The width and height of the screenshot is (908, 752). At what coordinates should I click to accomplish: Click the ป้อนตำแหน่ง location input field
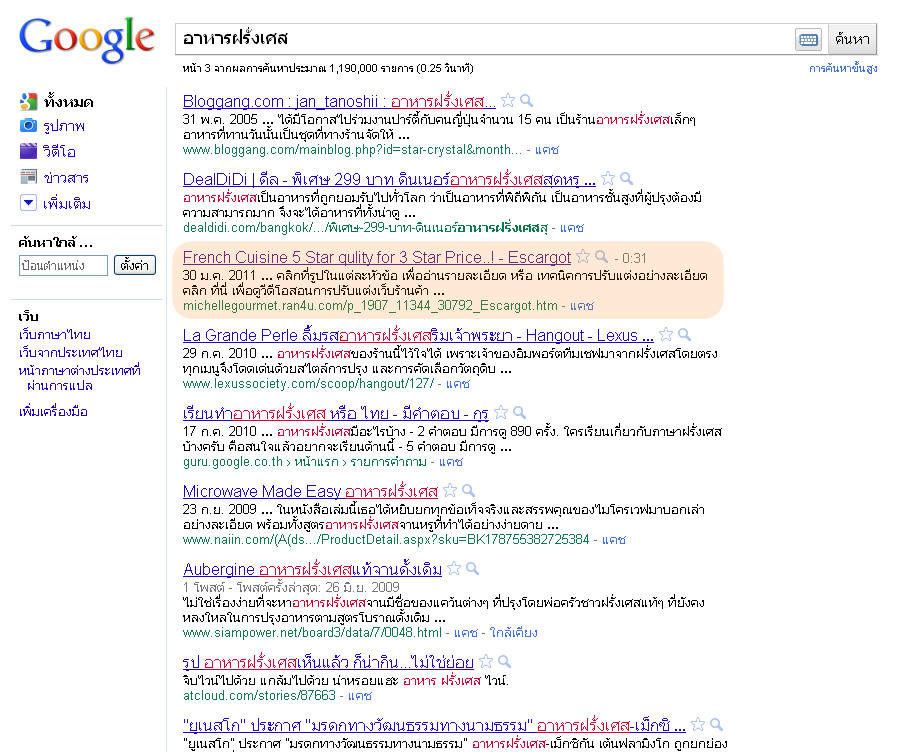pos(63,266)
